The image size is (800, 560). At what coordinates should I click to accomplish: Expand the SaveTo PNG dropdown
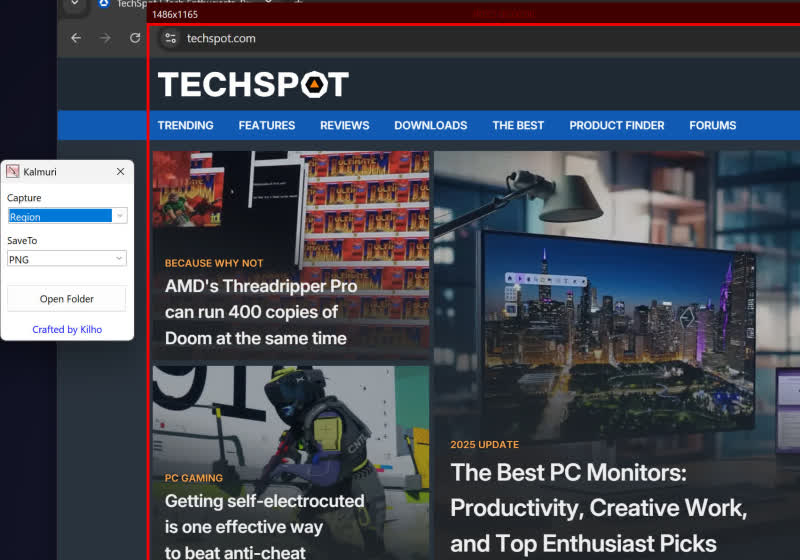click(67, 259)
